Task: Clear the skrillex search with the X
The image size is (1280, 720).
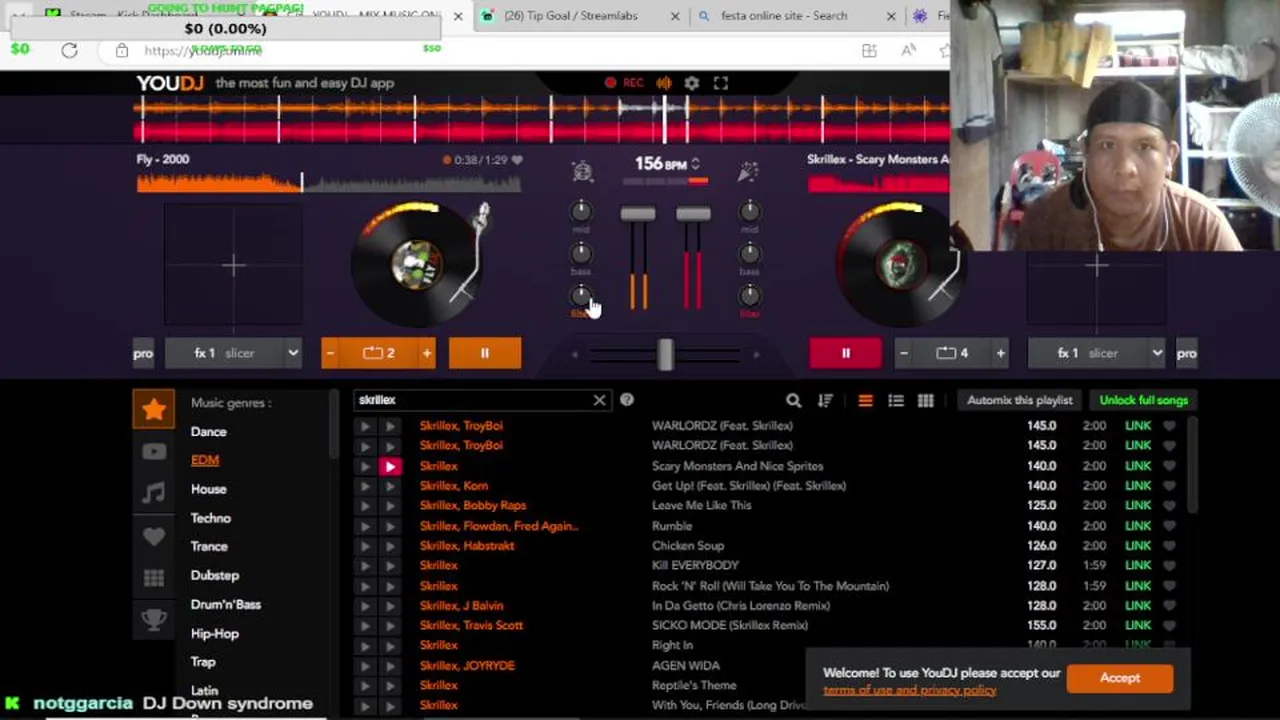Action: pyautogui.click(x=599, y=400)
